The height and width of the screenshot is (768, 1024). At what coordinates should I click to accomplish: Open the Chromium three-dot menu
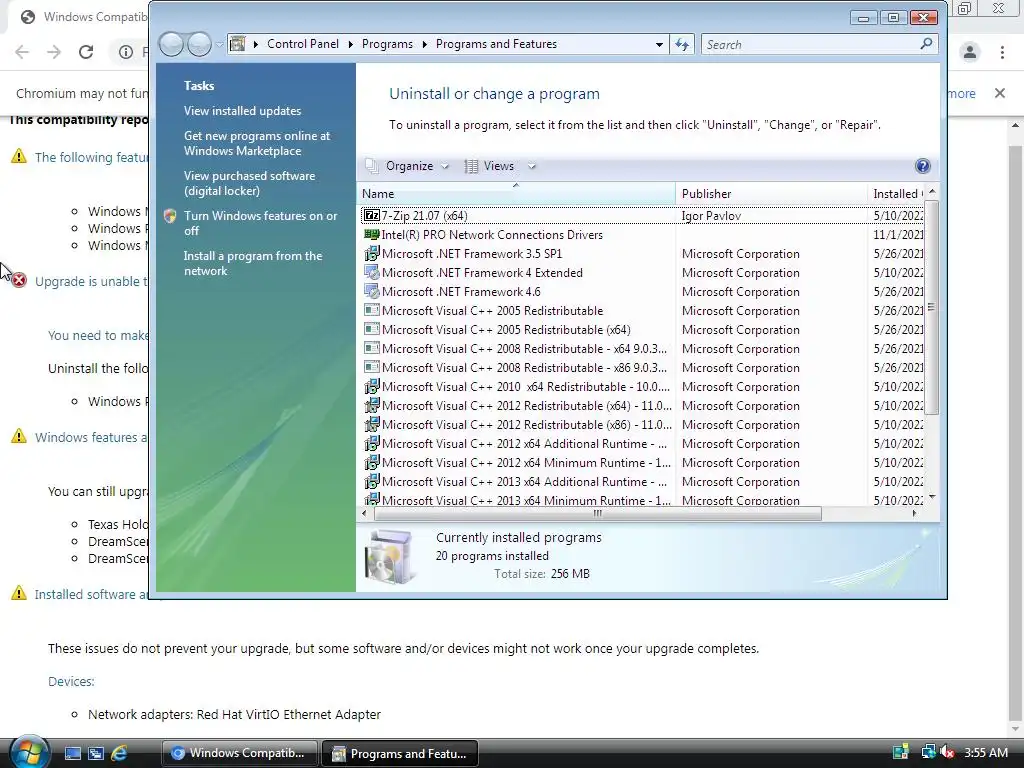point(1002,52)
